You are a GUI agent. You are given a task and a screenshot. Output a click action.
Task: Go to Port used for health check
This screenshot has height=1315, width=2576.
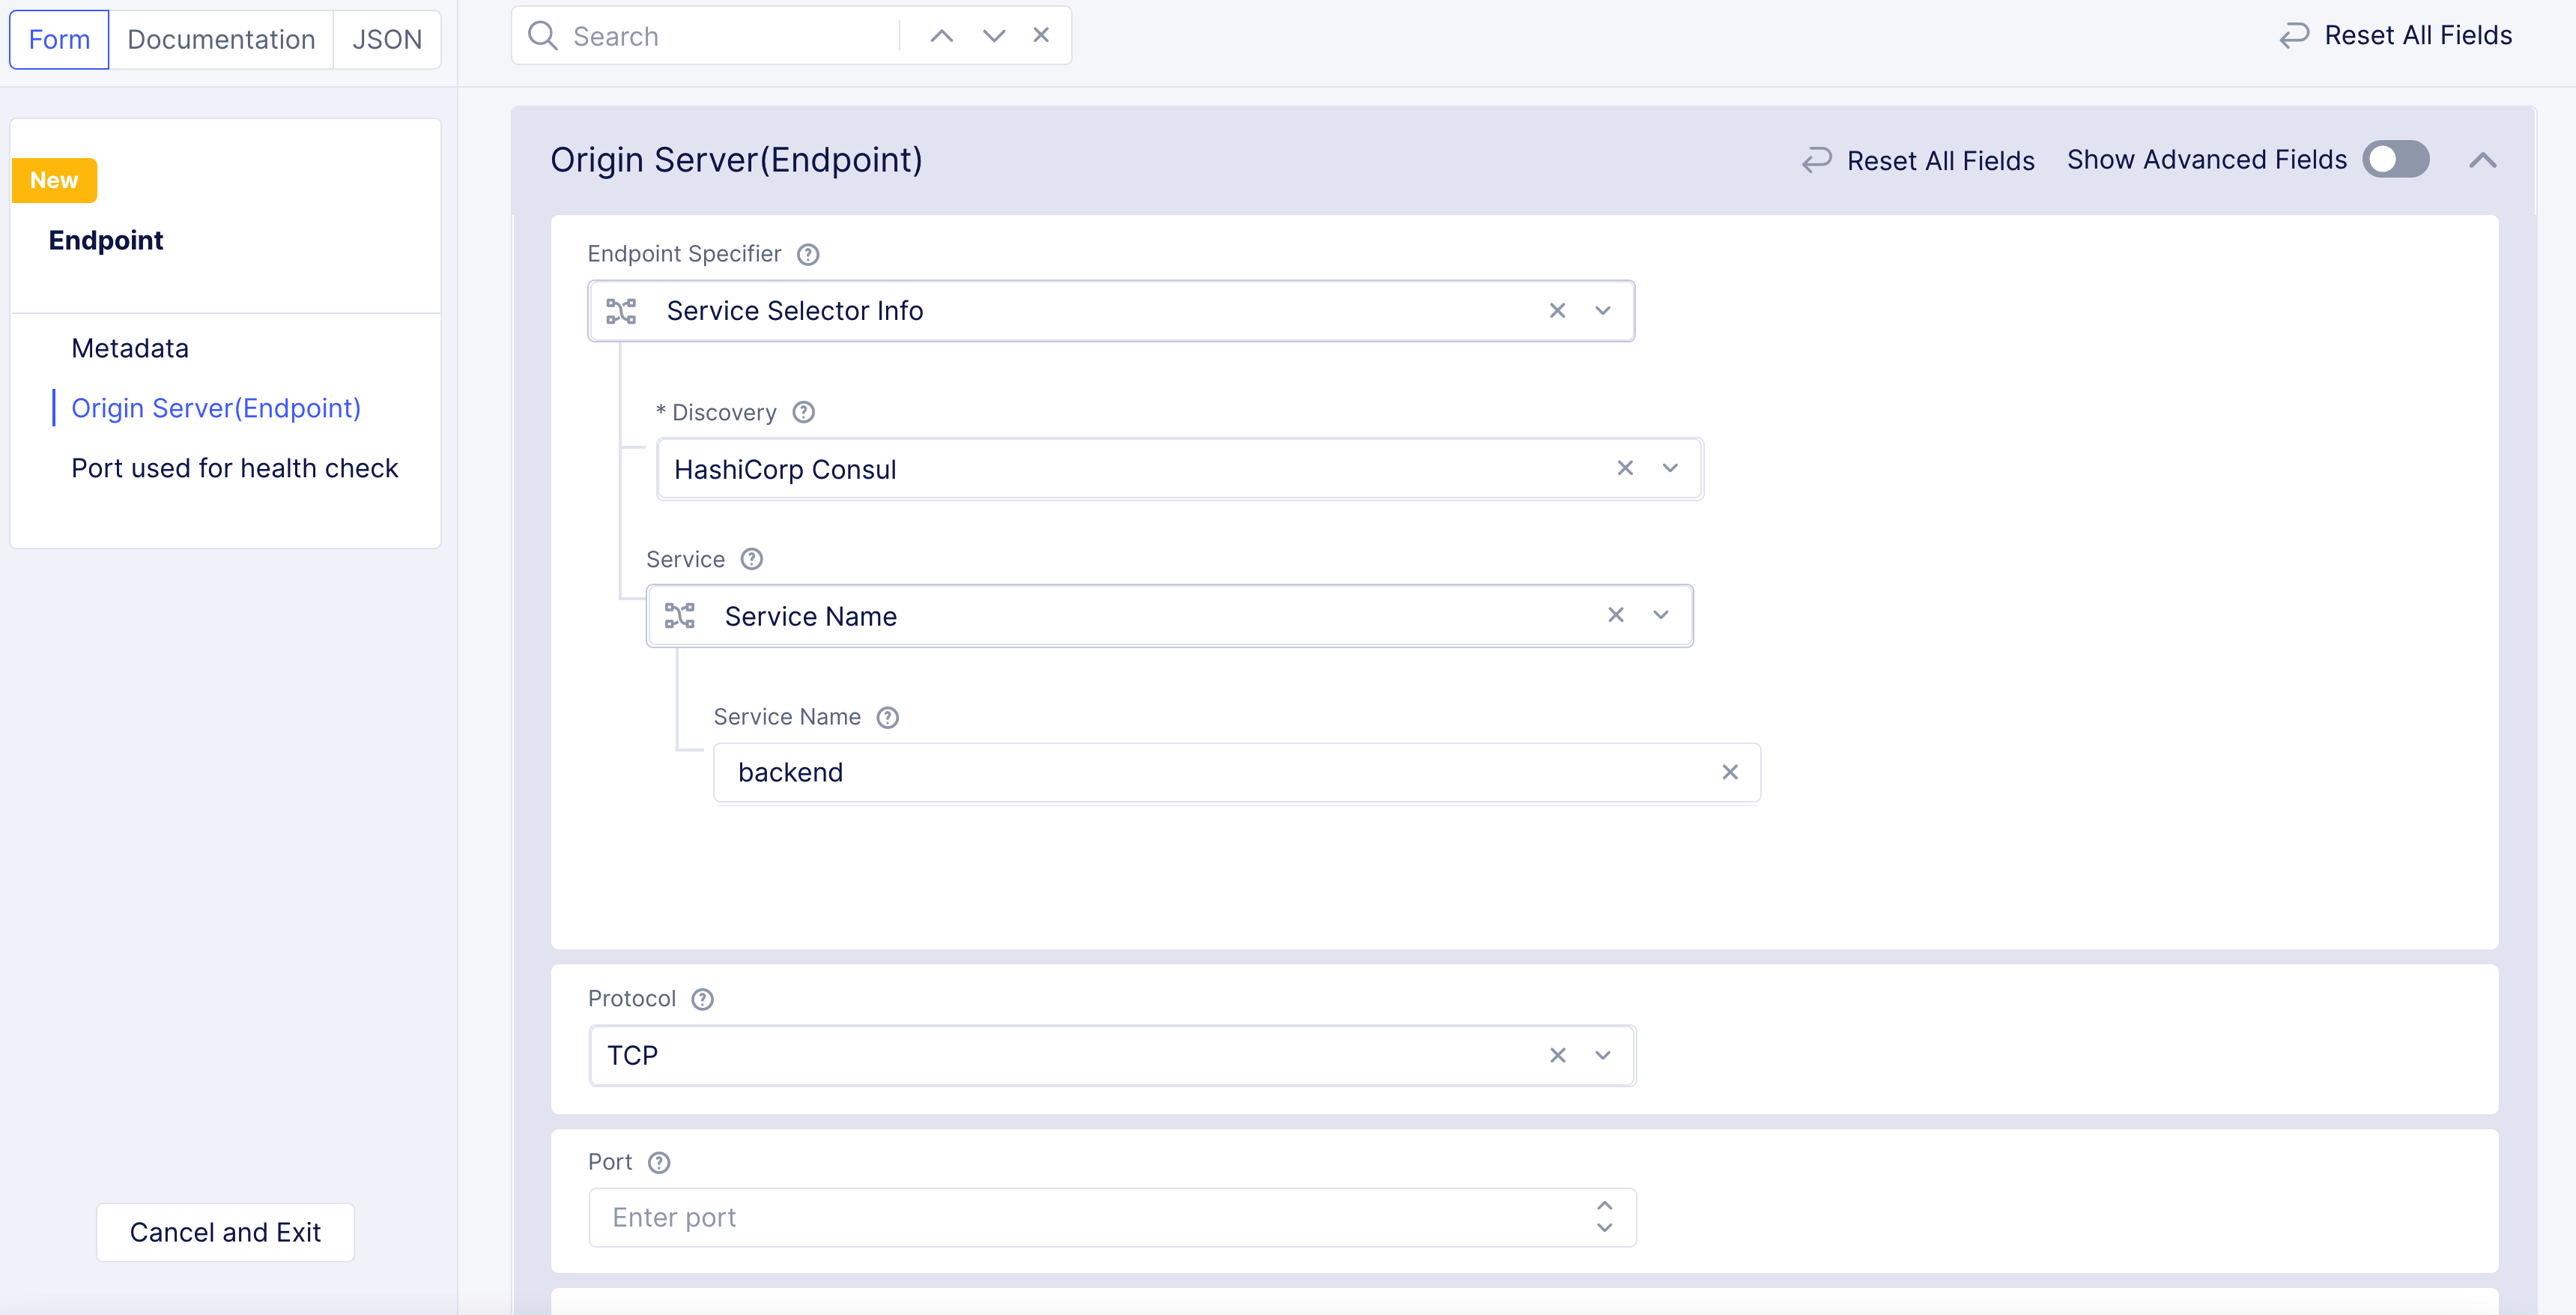pos(234,468)
